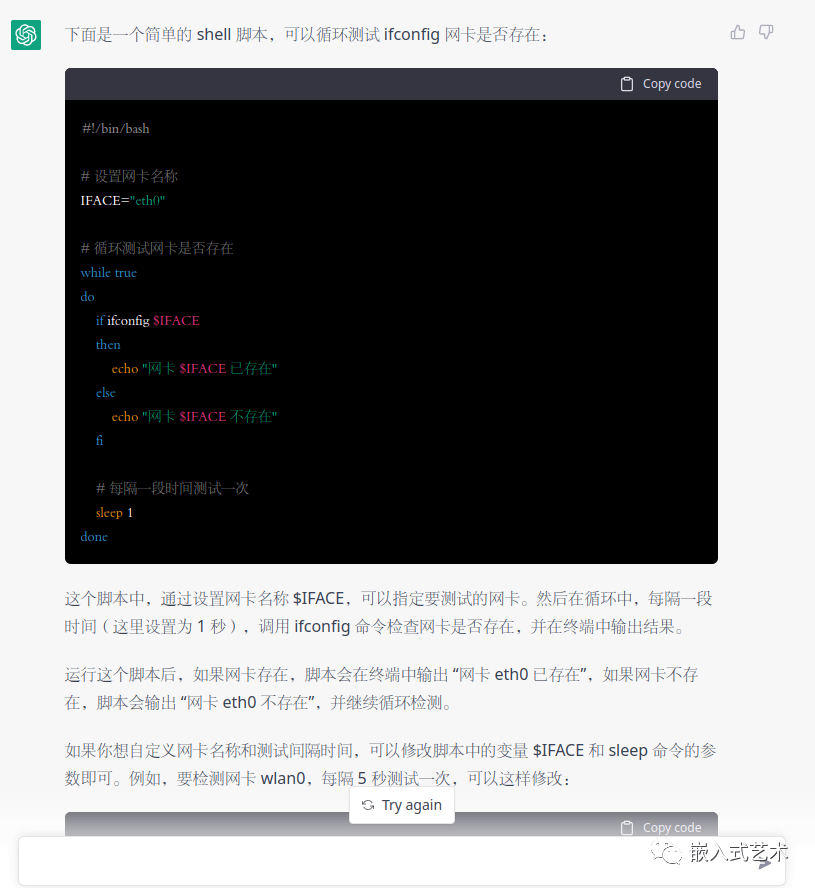The height and width of the screenshot is (888, 815).
Task: Click the paragraph starting '如果你想自定义网卡名称'
Action: [391, 765]
